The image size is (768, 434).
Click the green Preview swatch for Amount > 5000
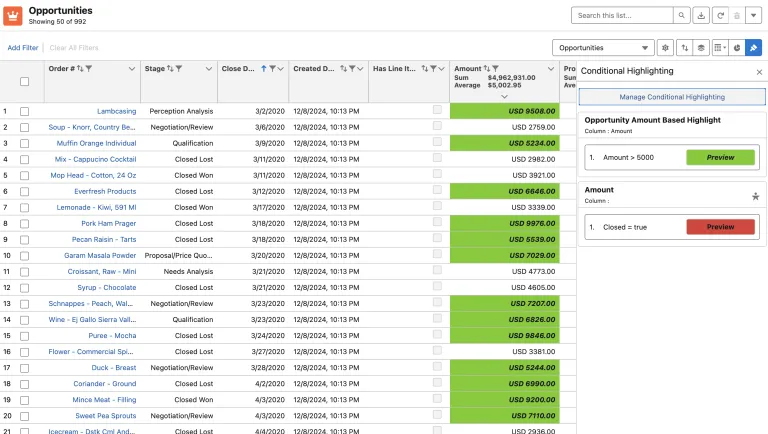pyautogui.click(x=720, y=157)
